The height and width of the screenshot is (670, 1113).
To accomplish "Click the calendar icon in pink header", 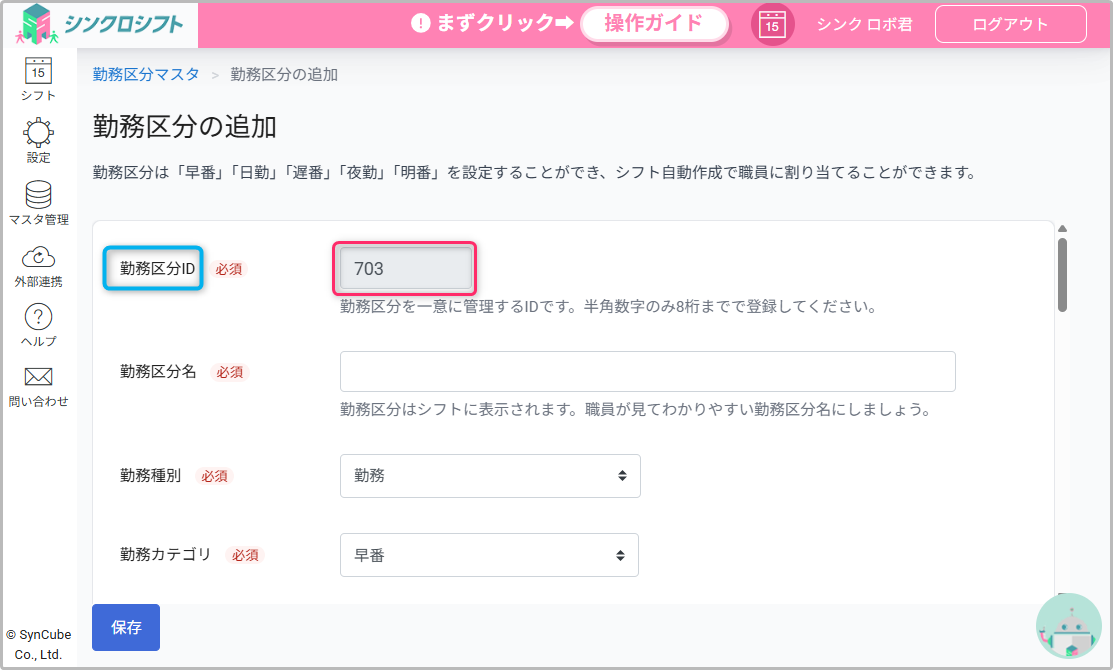I will [x=772, y=25].
